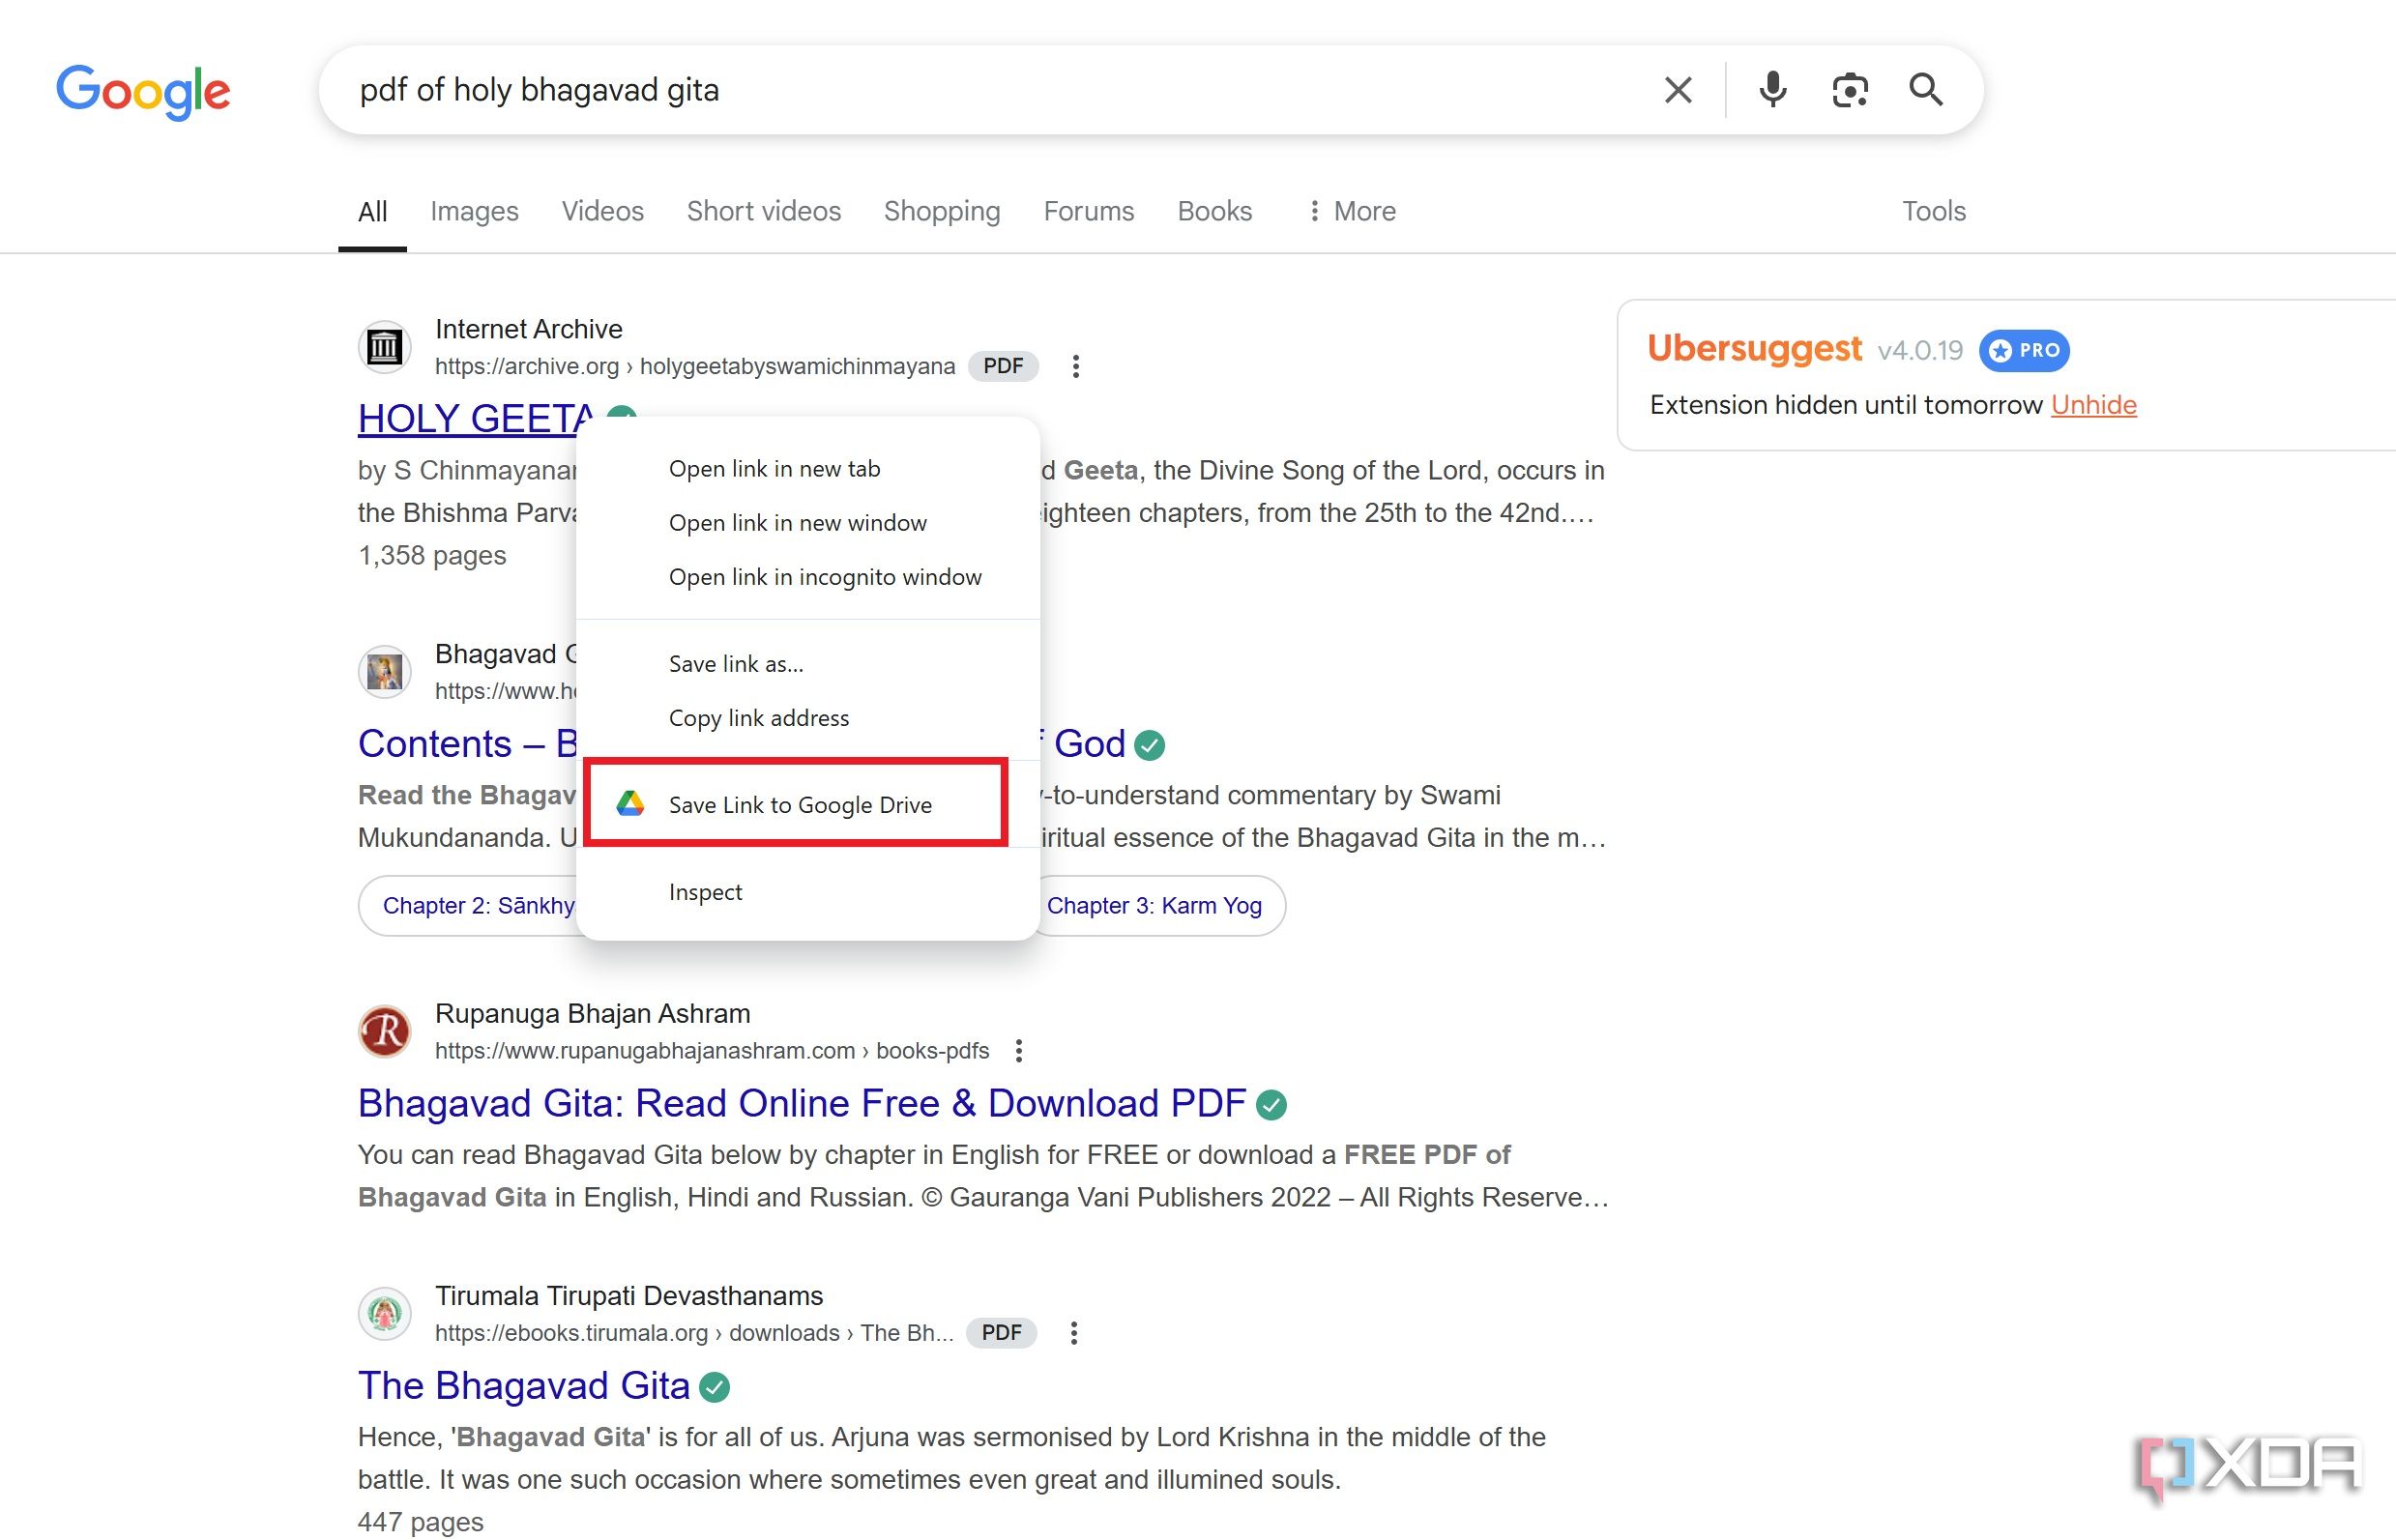Image resolution: width=2396 pixels, height=1540 pixels.
Task: Open Chapter 3: Karm Yog chip
Action: (x=1155, y=906)
